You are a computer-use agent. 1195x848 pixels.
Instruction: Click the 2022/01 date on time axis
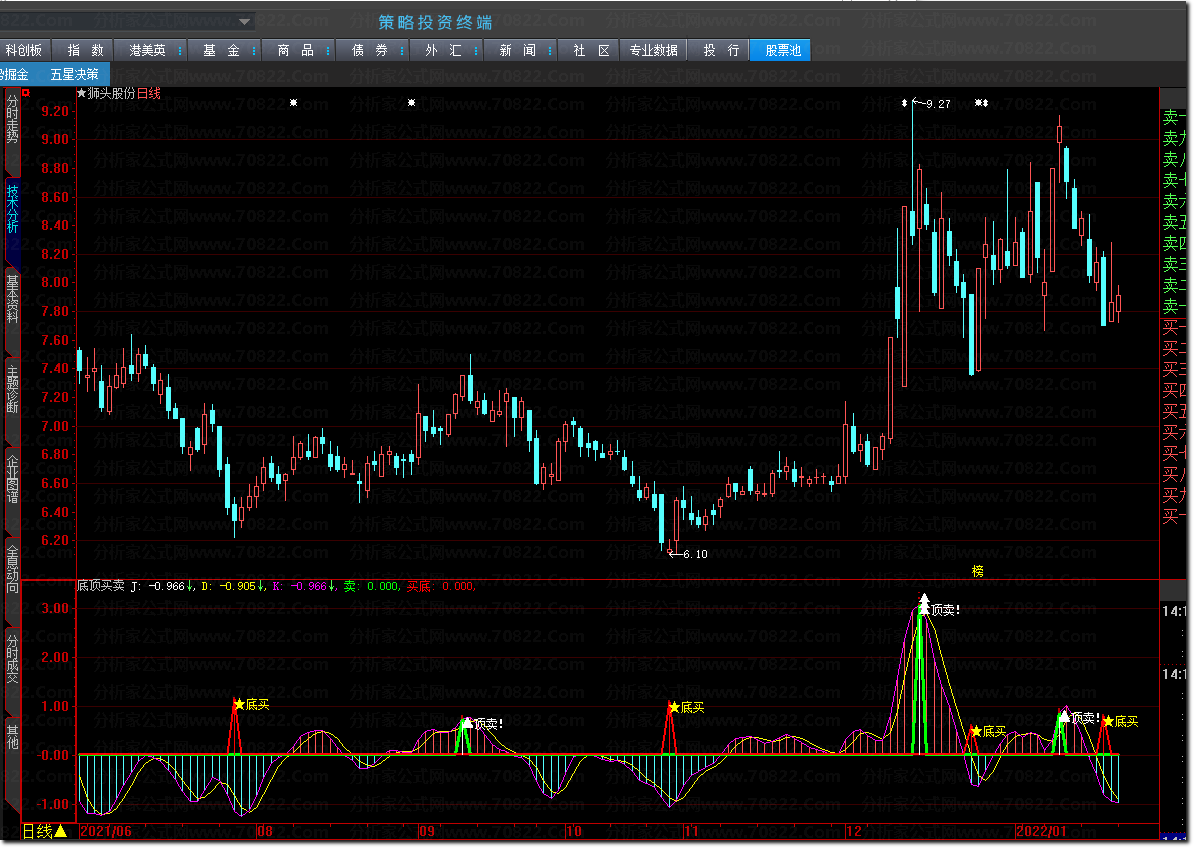[1041, 831]
